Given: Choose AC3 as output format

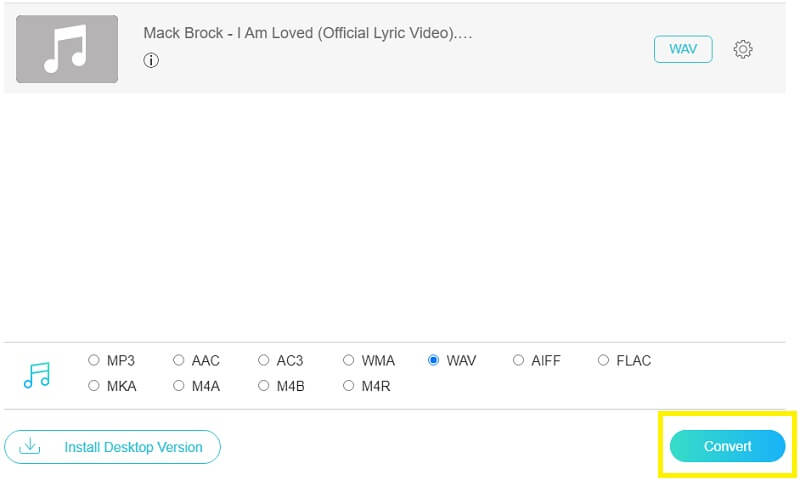Looking at the screenshot, I should [x=264, y=360].
